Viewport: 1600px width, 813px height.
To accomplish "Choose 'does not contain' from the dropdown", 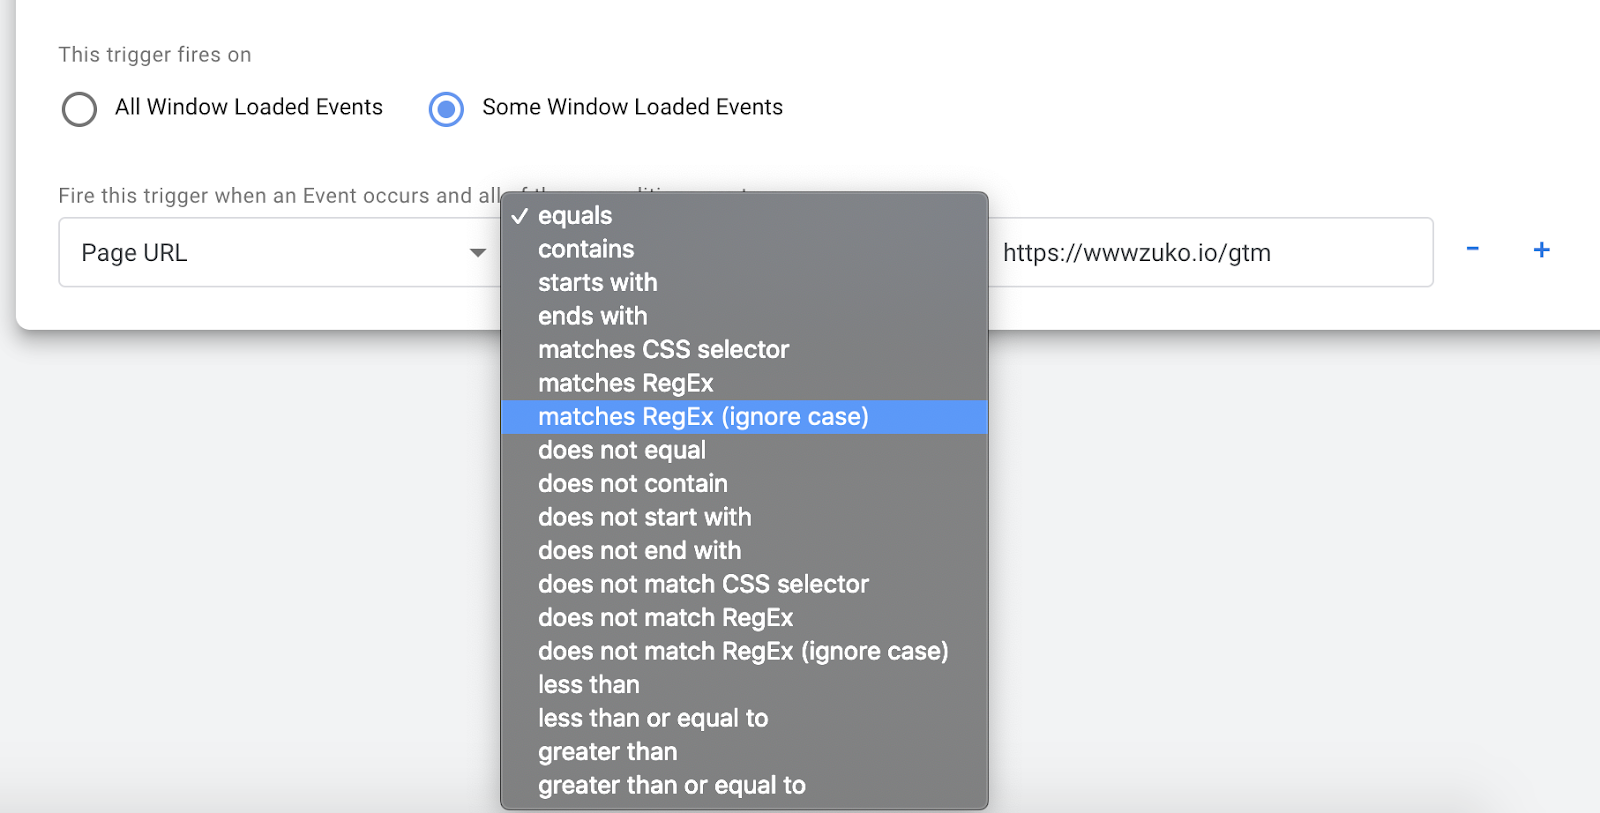I will coord(632,483).
